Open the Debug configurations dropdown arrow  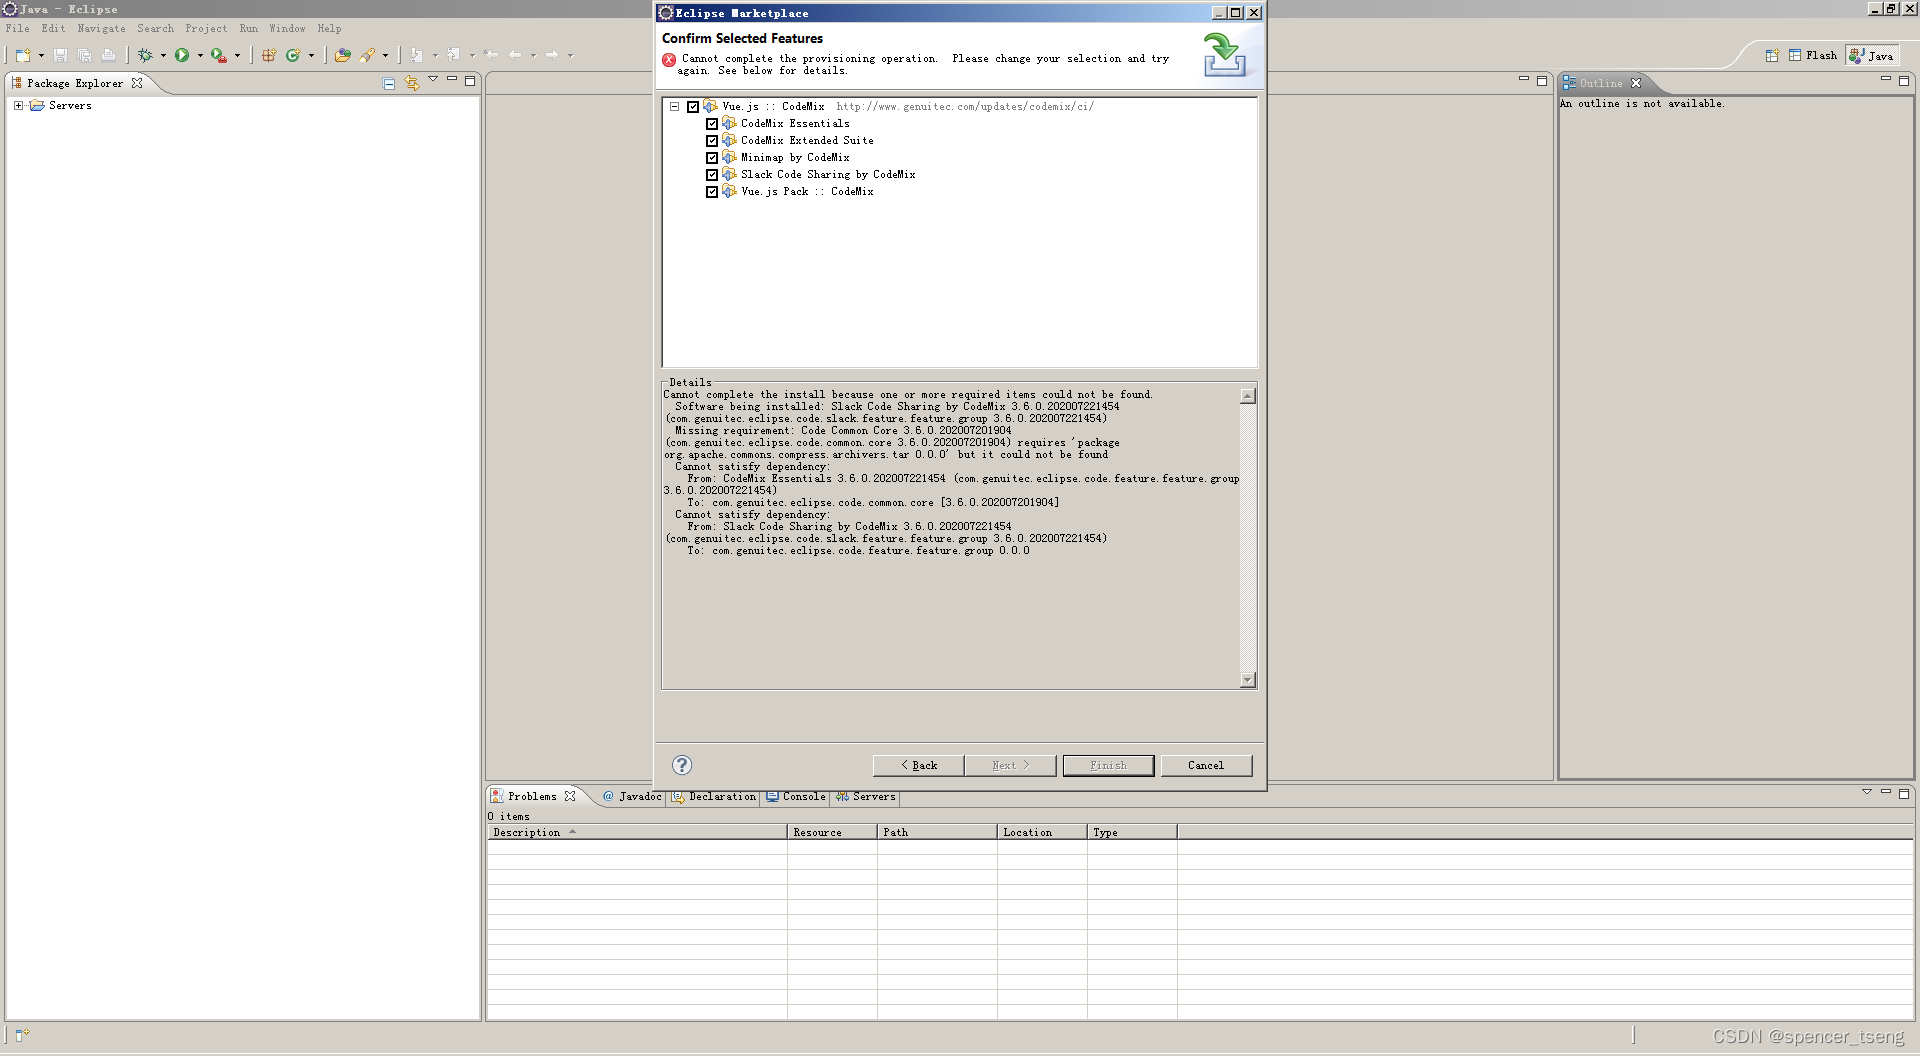pos(163,55)
